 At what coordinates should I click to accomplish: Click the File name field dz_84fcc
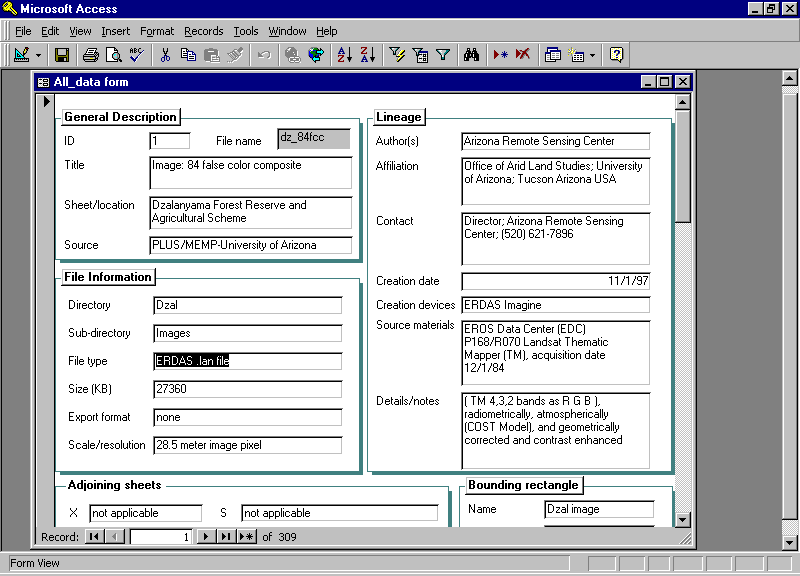point(314,138)
